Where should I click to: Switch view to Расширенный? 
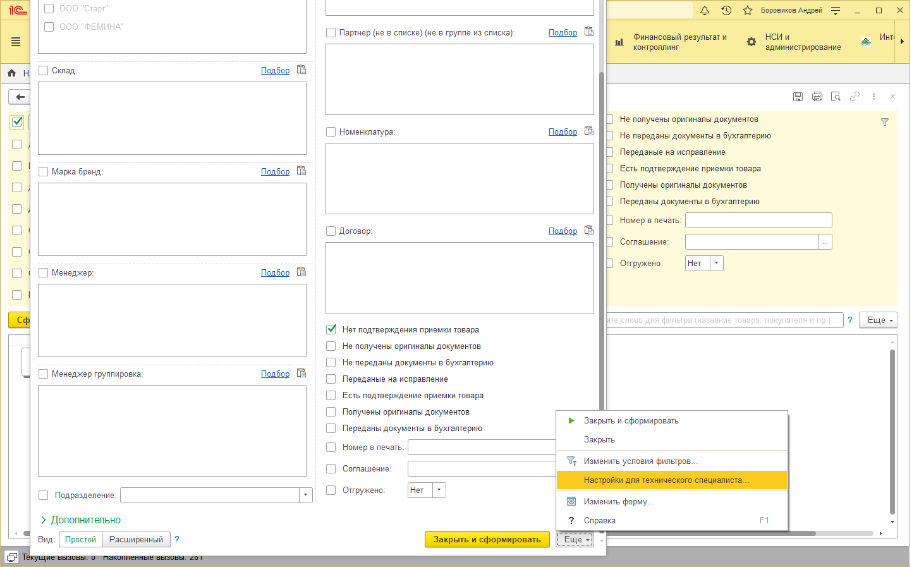click(x=135, y=539)
